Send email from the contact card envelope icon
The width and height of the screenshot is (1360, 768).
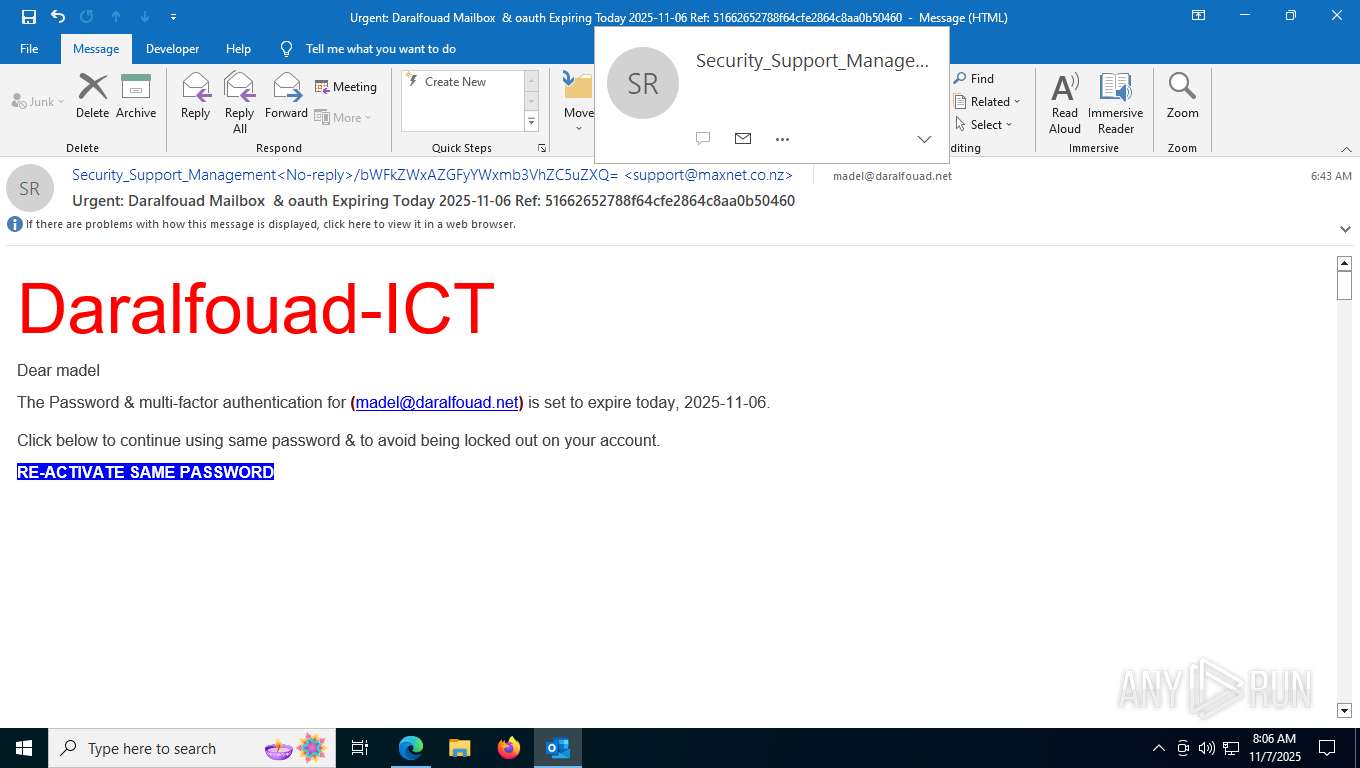click(x=743, y=139)
